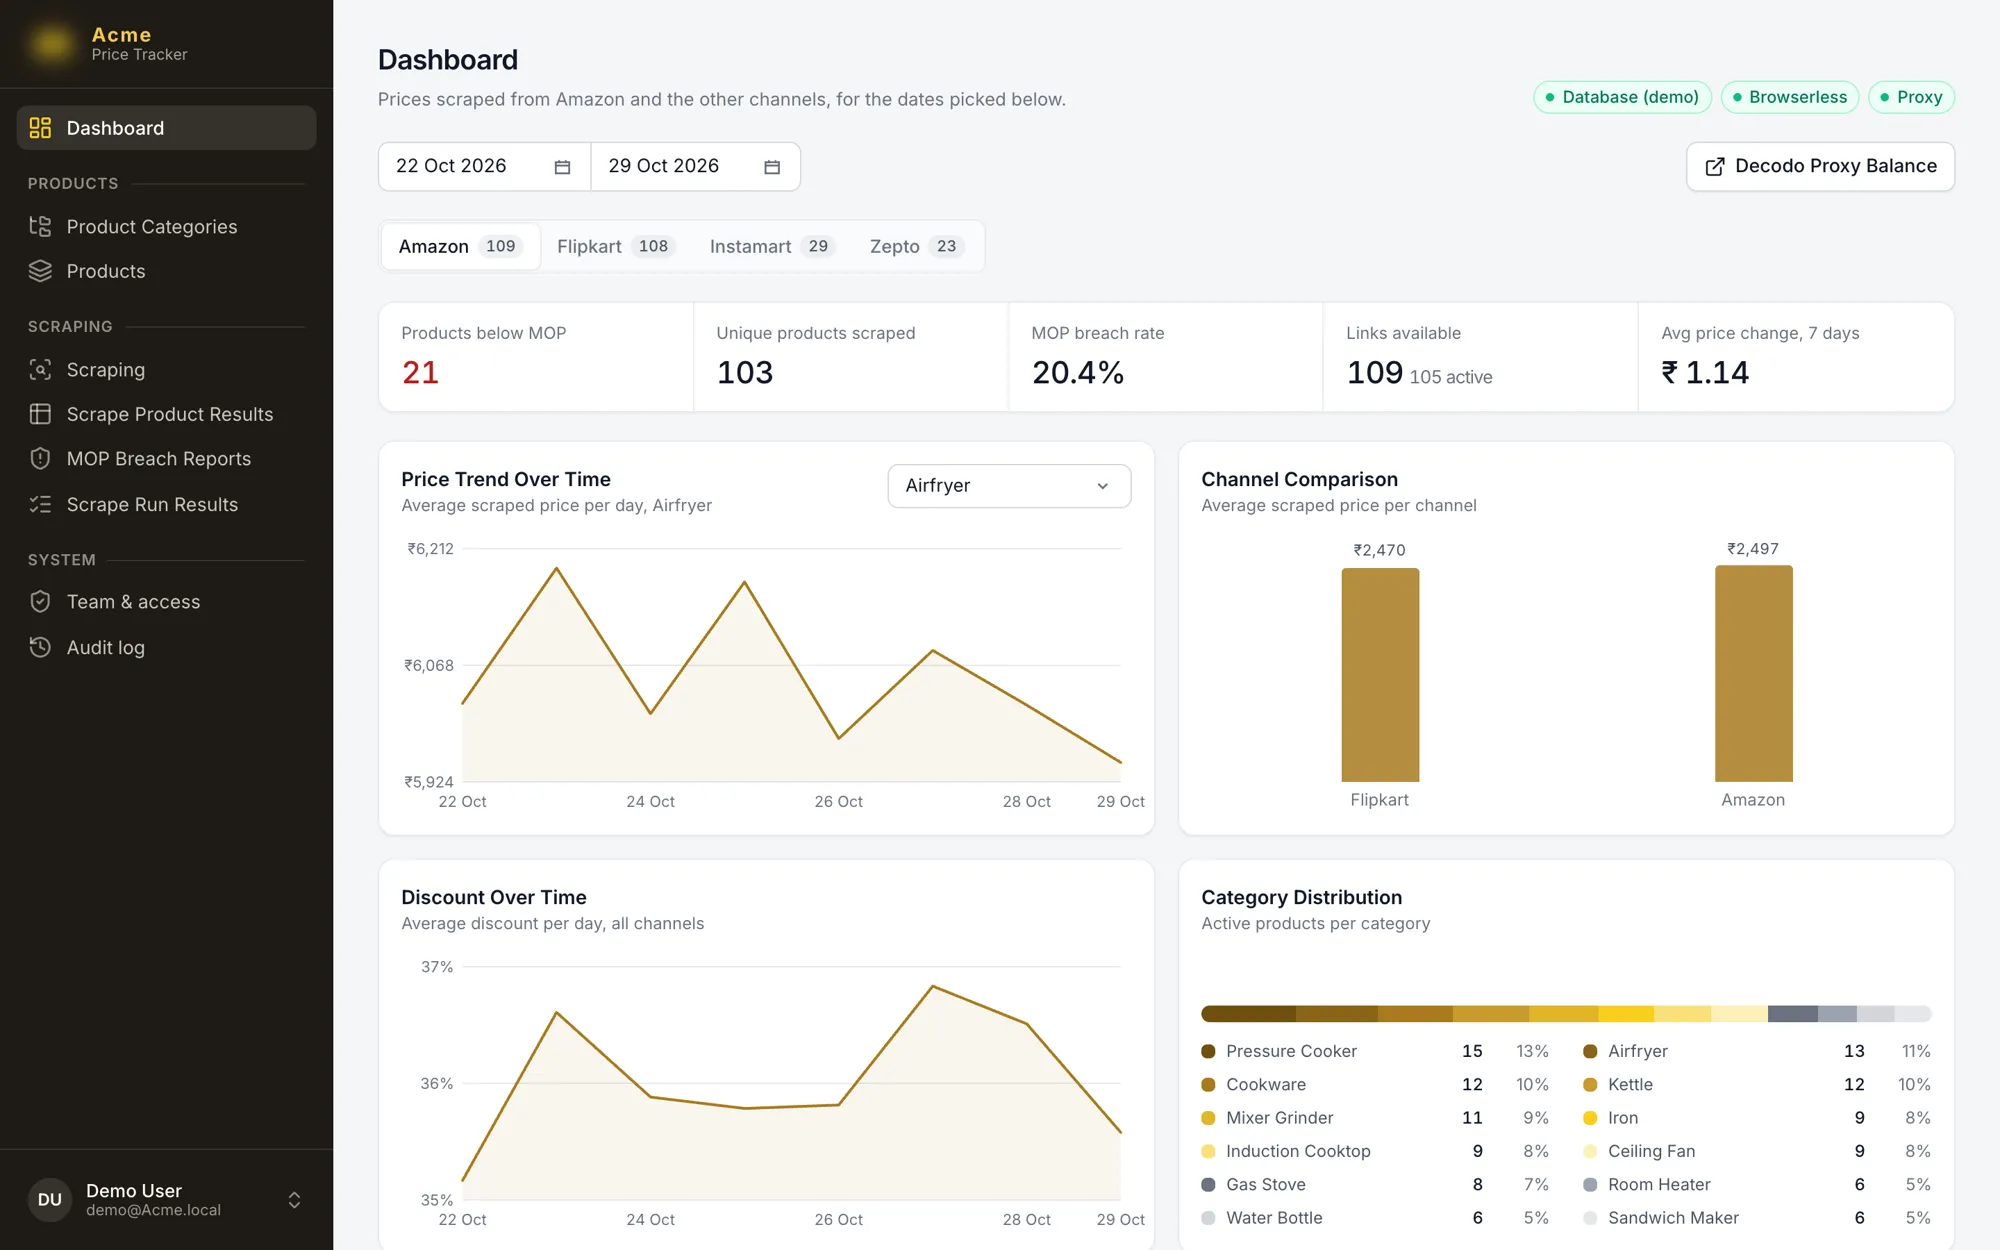The width and height of the screenshot is (2000, 1250).
Task: Click the Database (demo) status badge
Action: (1622, 97)
